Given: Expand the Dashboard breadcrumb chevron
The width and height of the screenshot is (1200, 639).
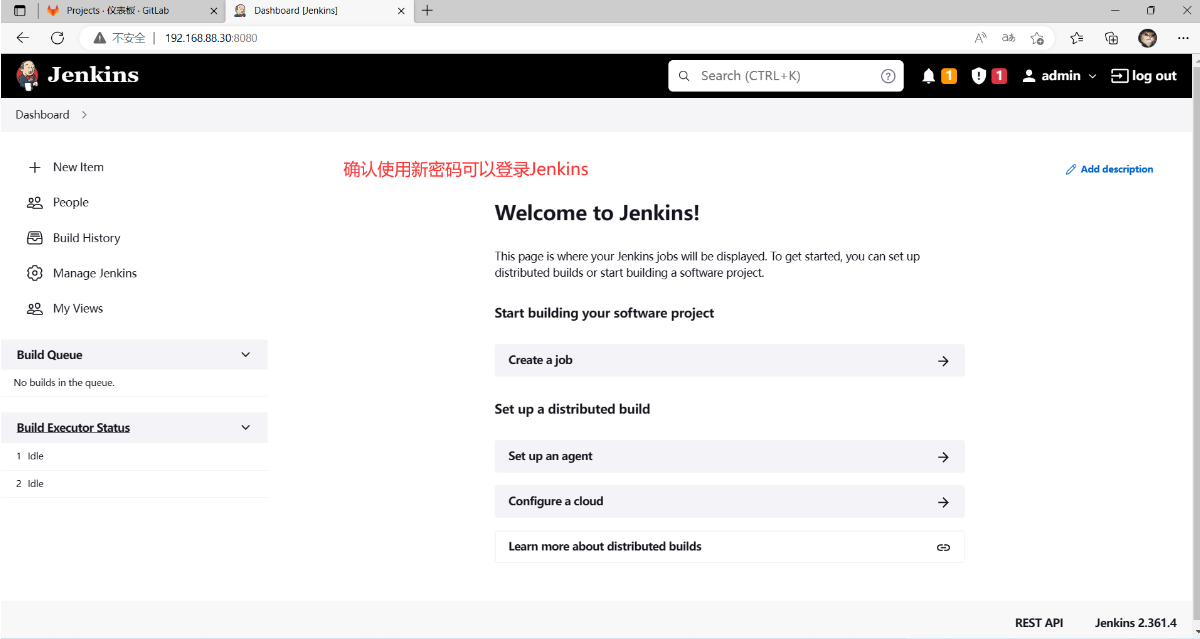Looking at the screenshot, I should tap(84, 115).
